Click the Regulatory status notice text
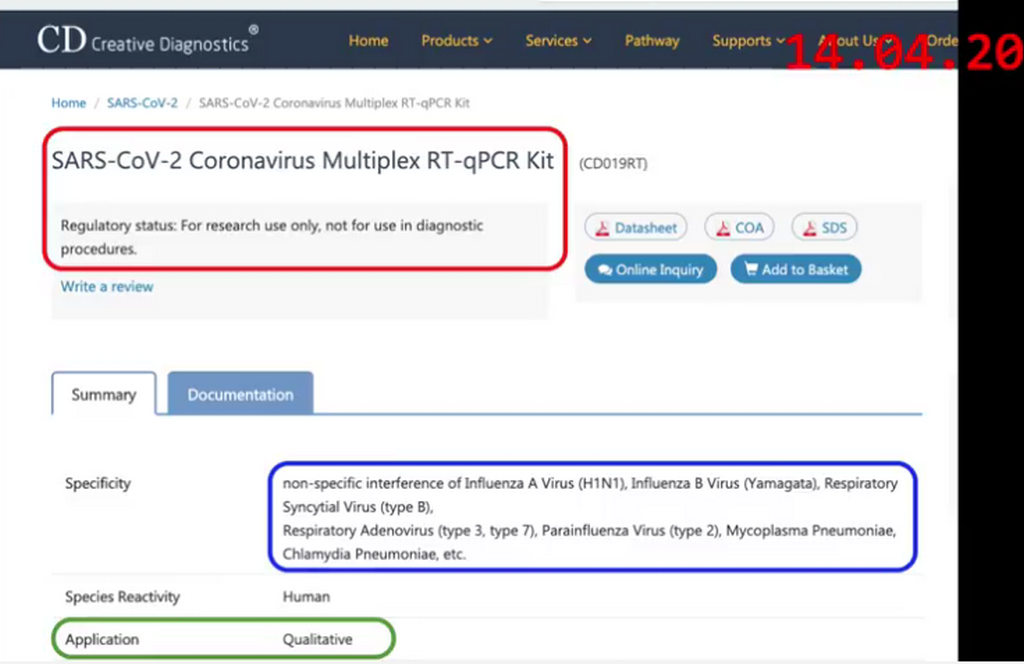Screen dimensions: 1024x664 pos(272,237)
